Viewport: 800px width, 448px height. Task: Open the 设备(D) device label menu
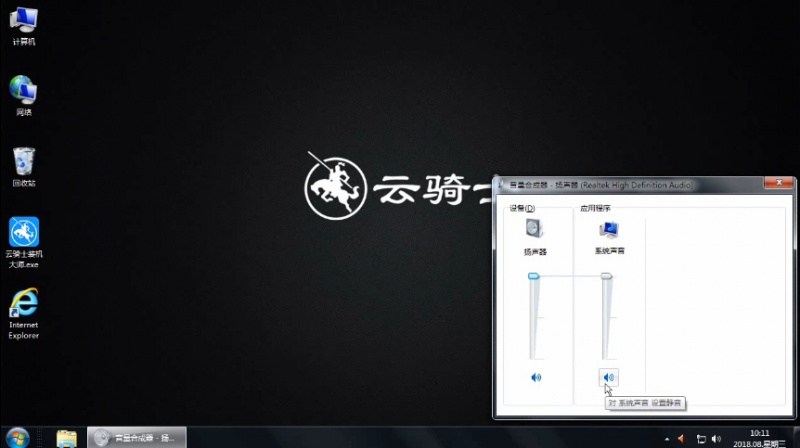click(522, 208)
